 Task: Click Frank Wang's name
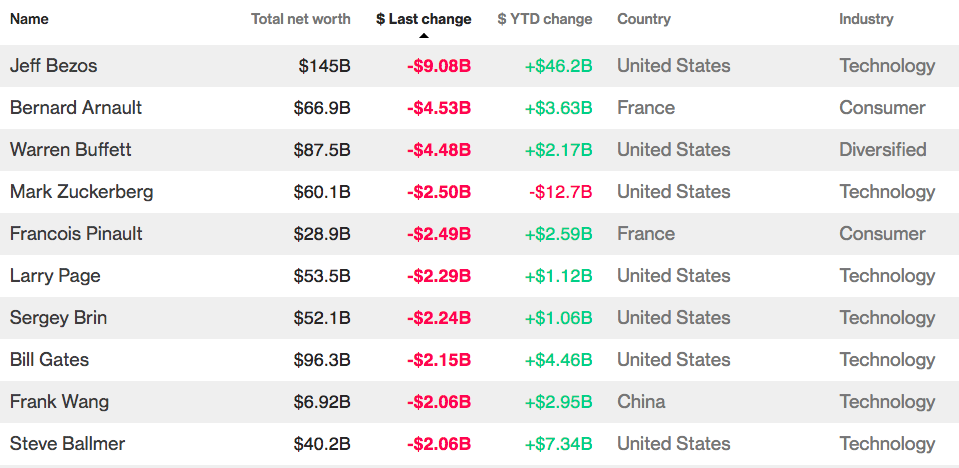pyautogui.click(x=59, y=402)
